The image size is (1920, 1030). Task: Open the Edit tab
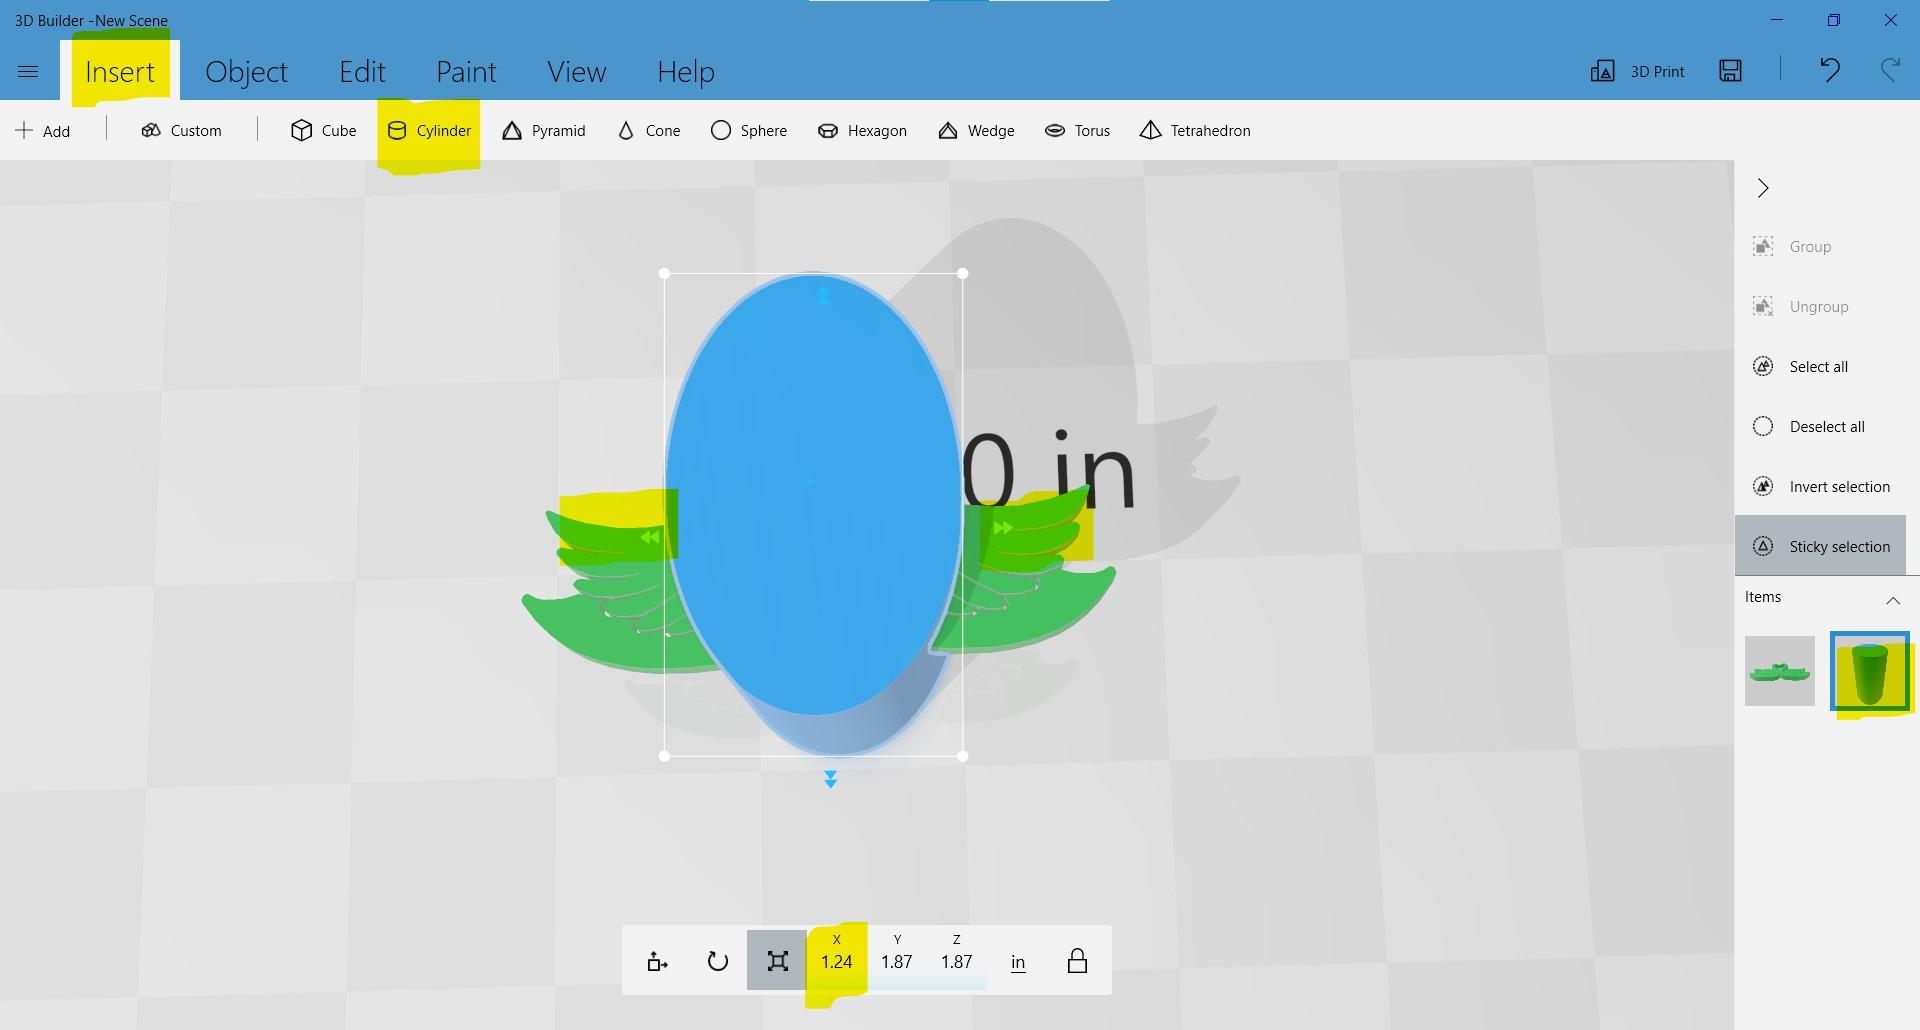click(362, 72)
